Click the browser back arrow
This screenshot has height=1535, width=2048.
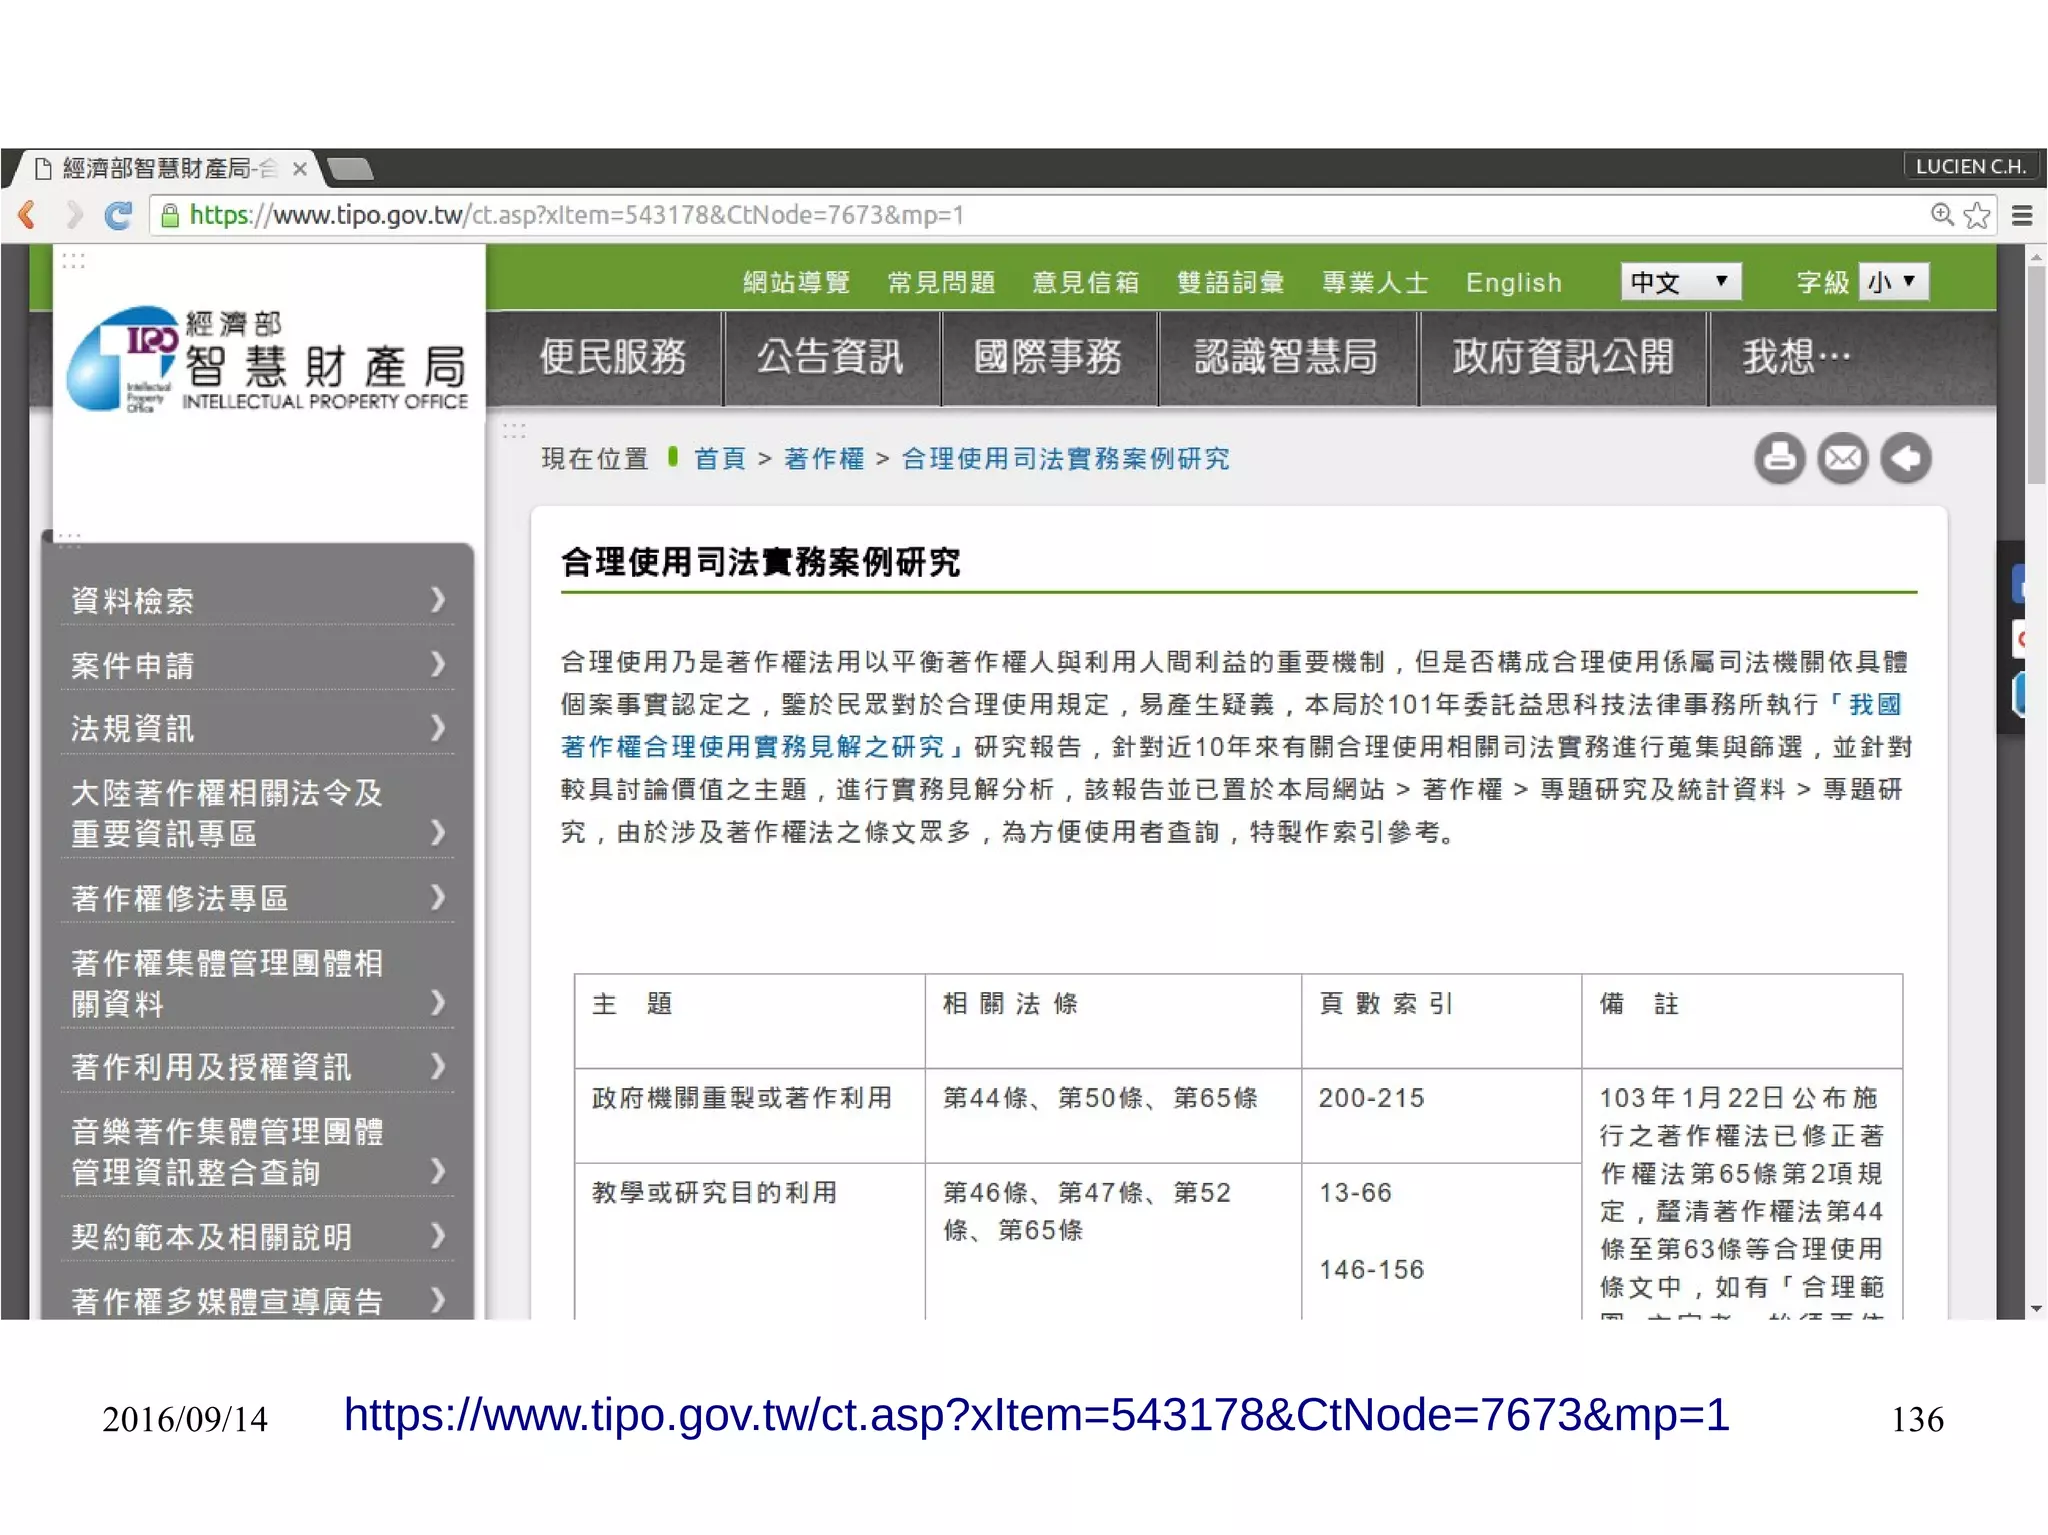click(27, 215)
